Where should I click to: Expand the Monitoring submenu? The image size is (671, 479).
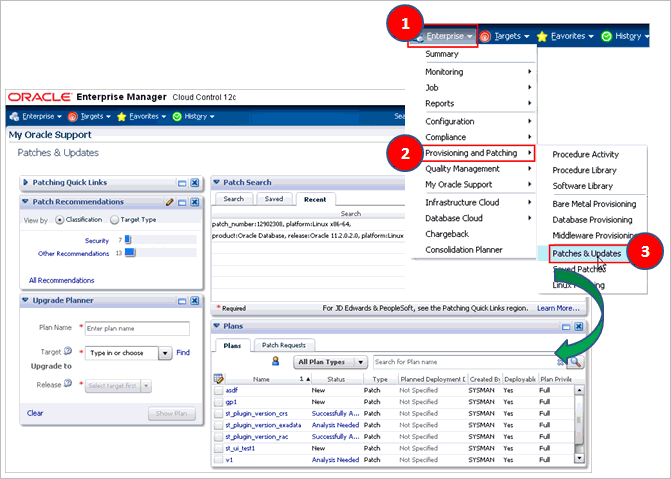click(x=478, y=72)
